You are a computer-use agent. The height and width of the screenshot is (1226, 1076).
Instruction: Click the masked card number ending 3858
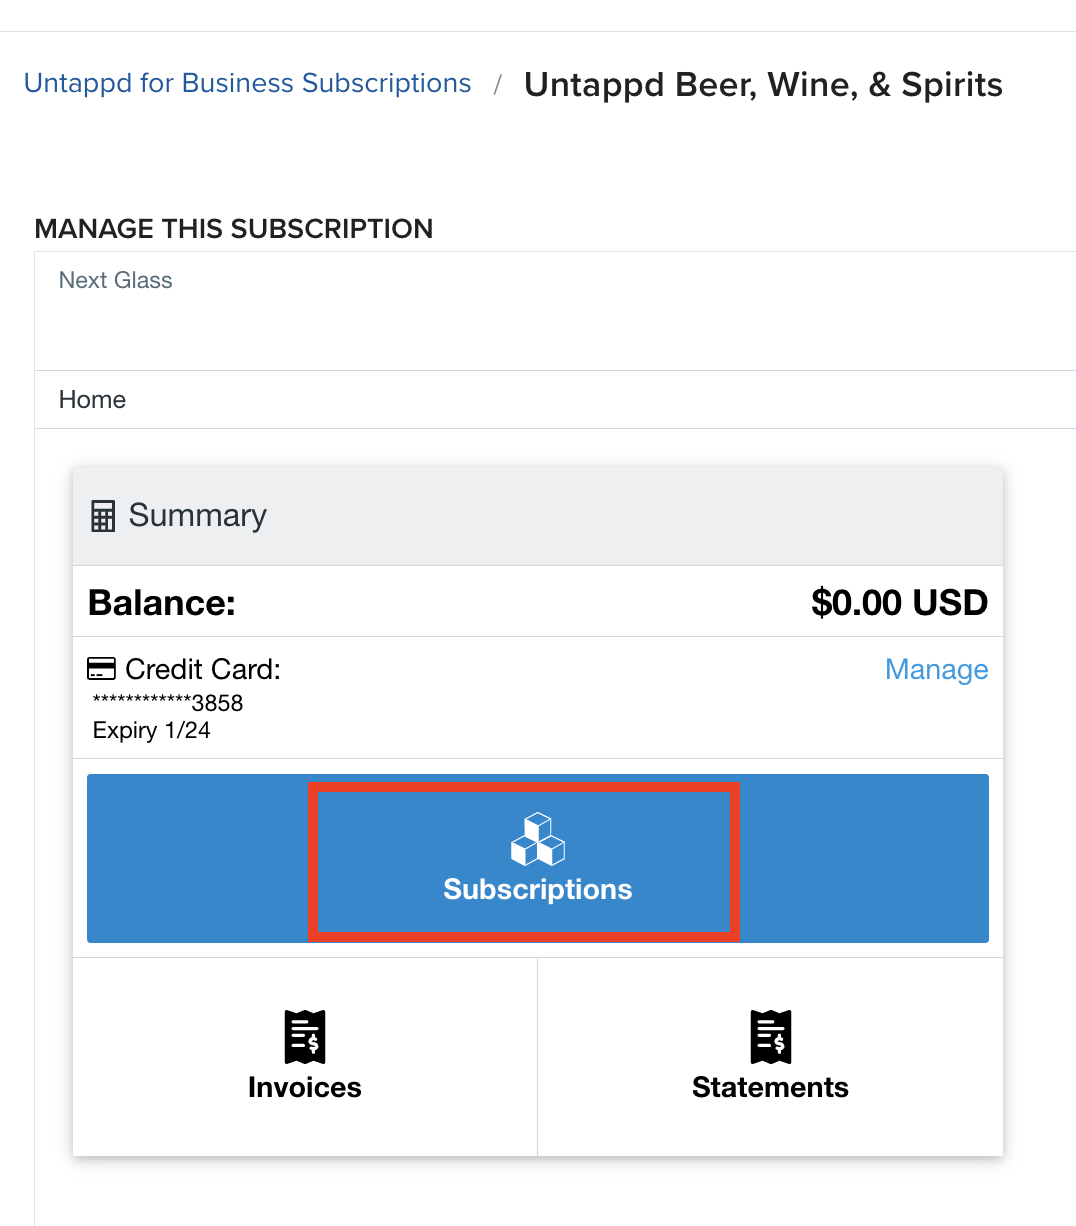click(x=167, y=703)
